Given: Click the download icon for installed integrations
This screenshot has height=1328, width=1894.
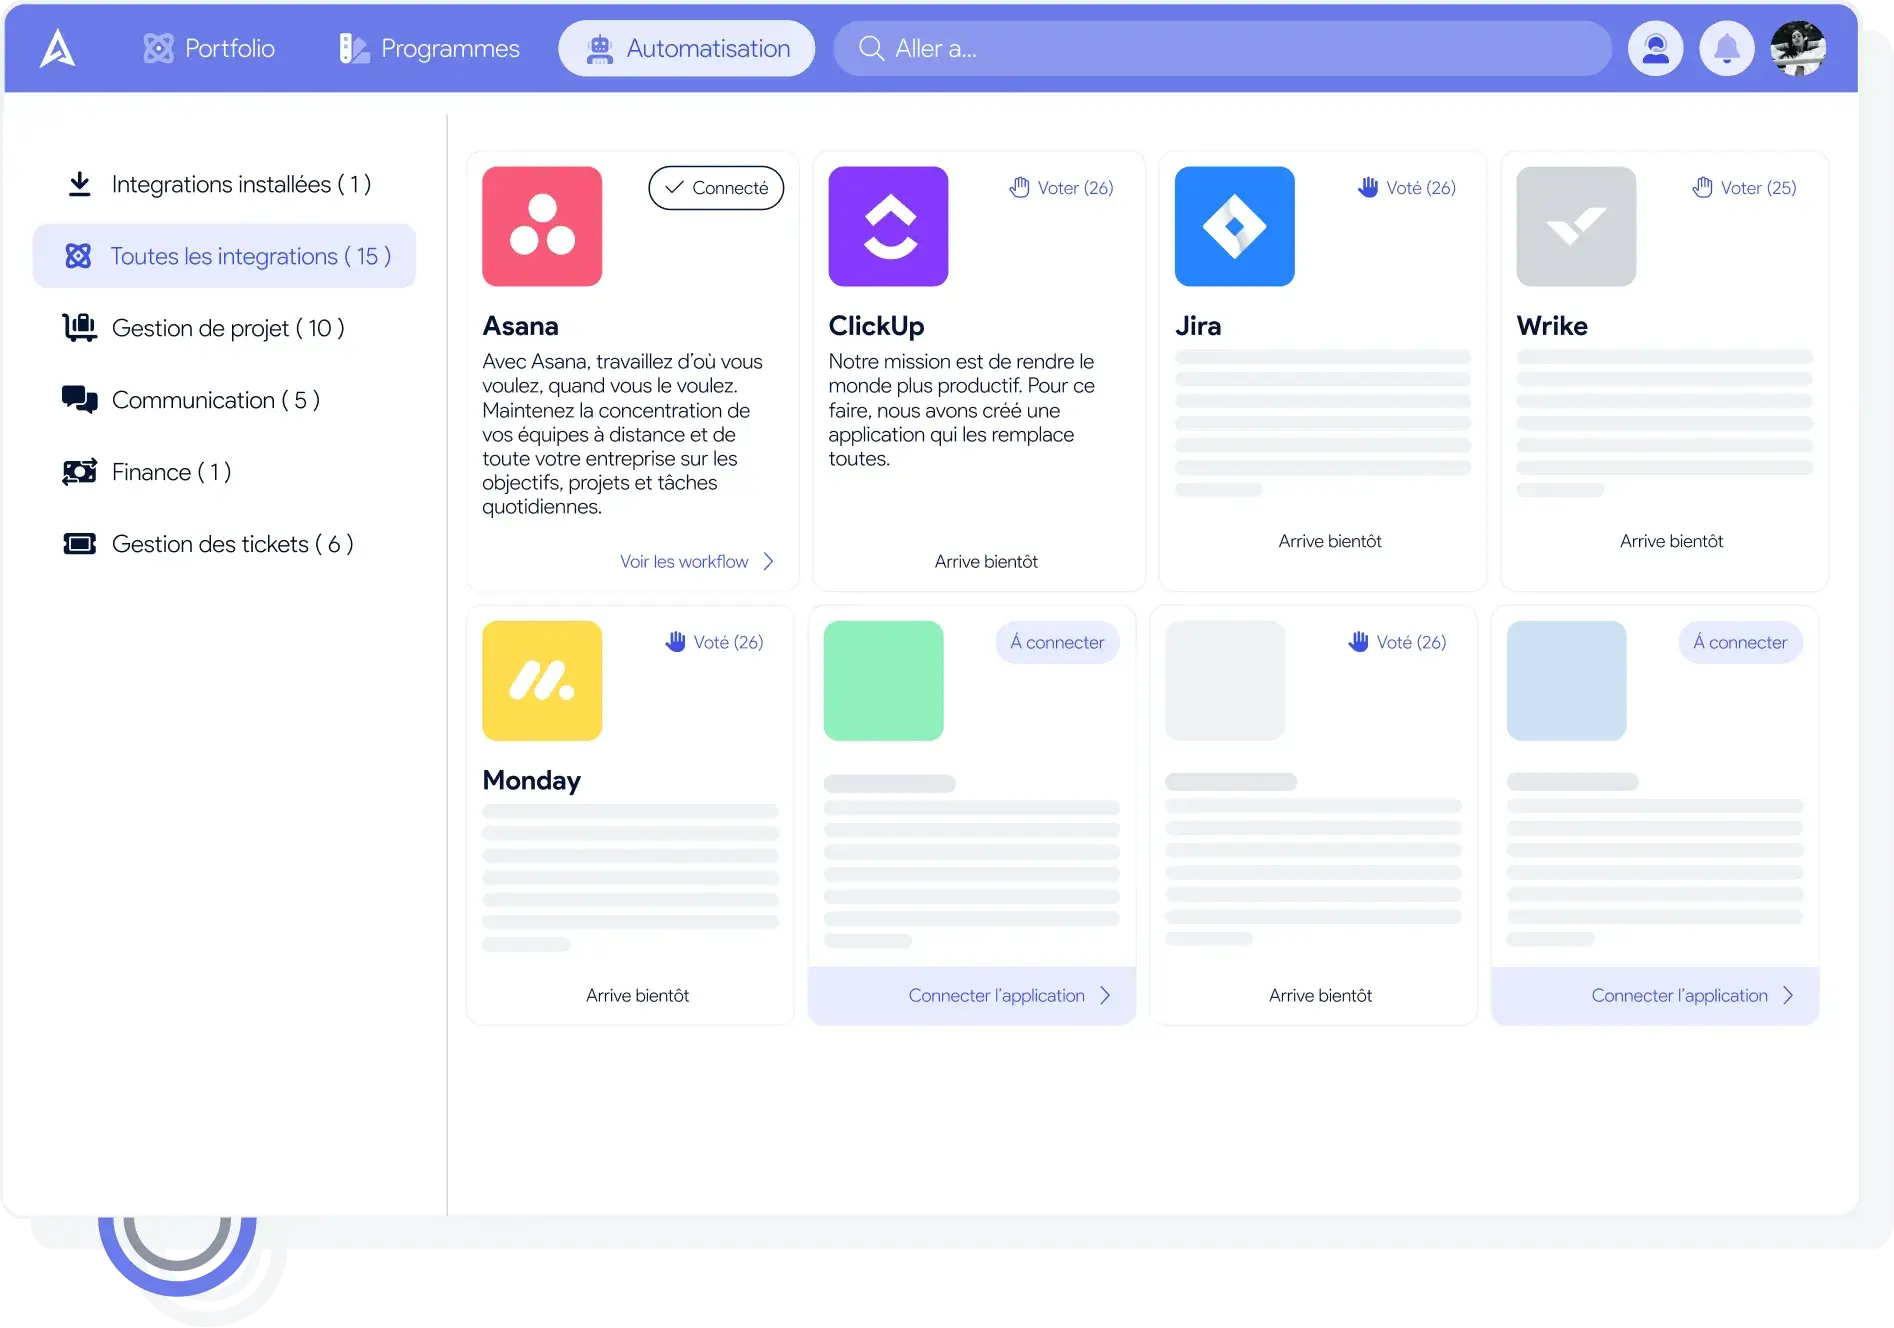Looking at the screenshot, I should (79, 184).
